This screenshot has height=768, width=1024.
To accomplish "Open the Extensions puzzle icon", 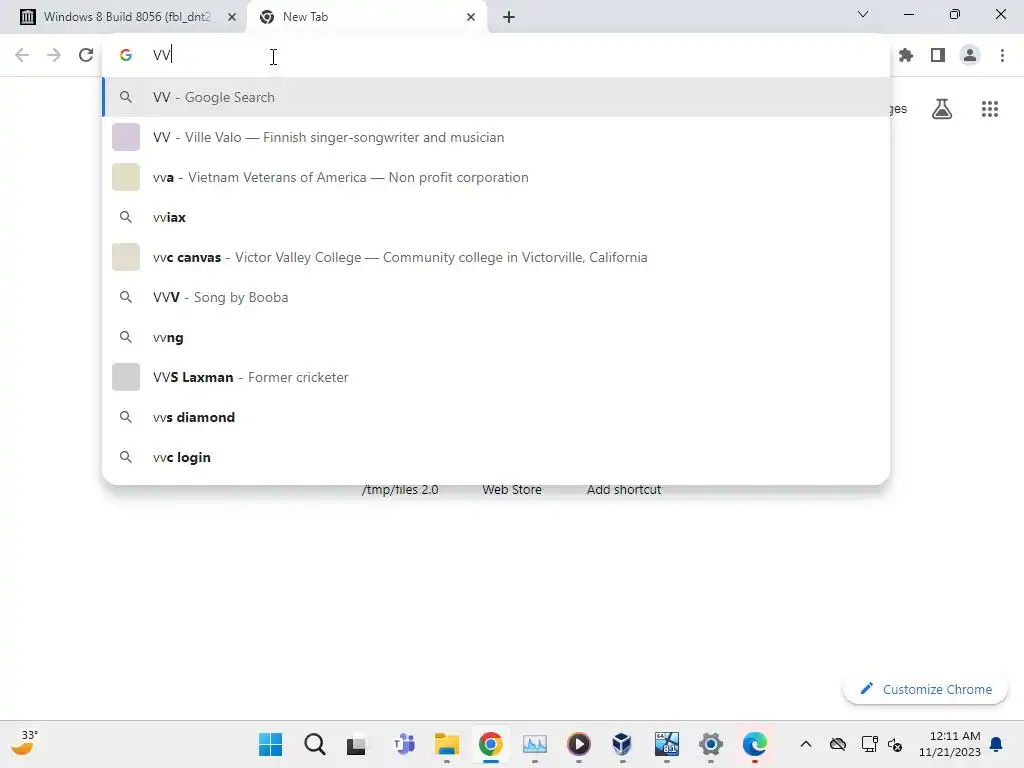I will click(x=906, y=55).
